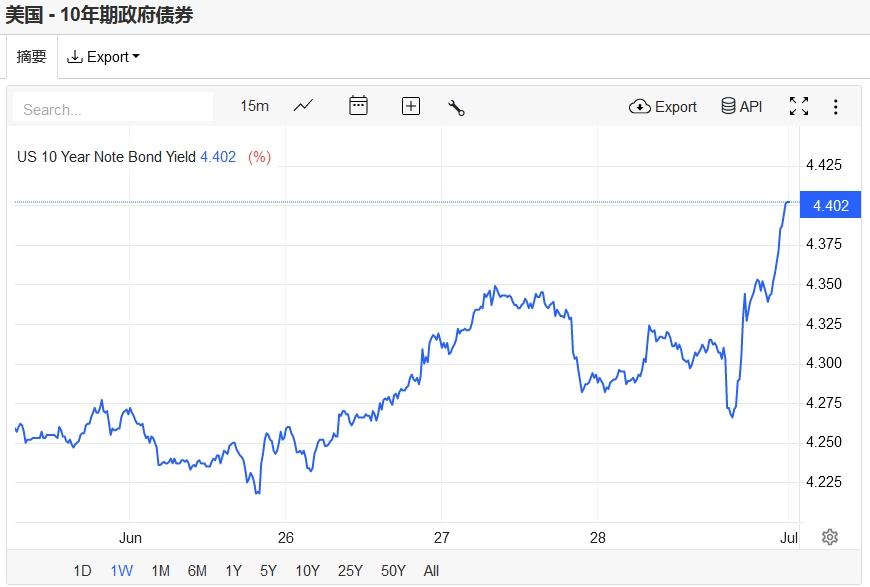Switch to the 10Y range

(x=307, y=571)
